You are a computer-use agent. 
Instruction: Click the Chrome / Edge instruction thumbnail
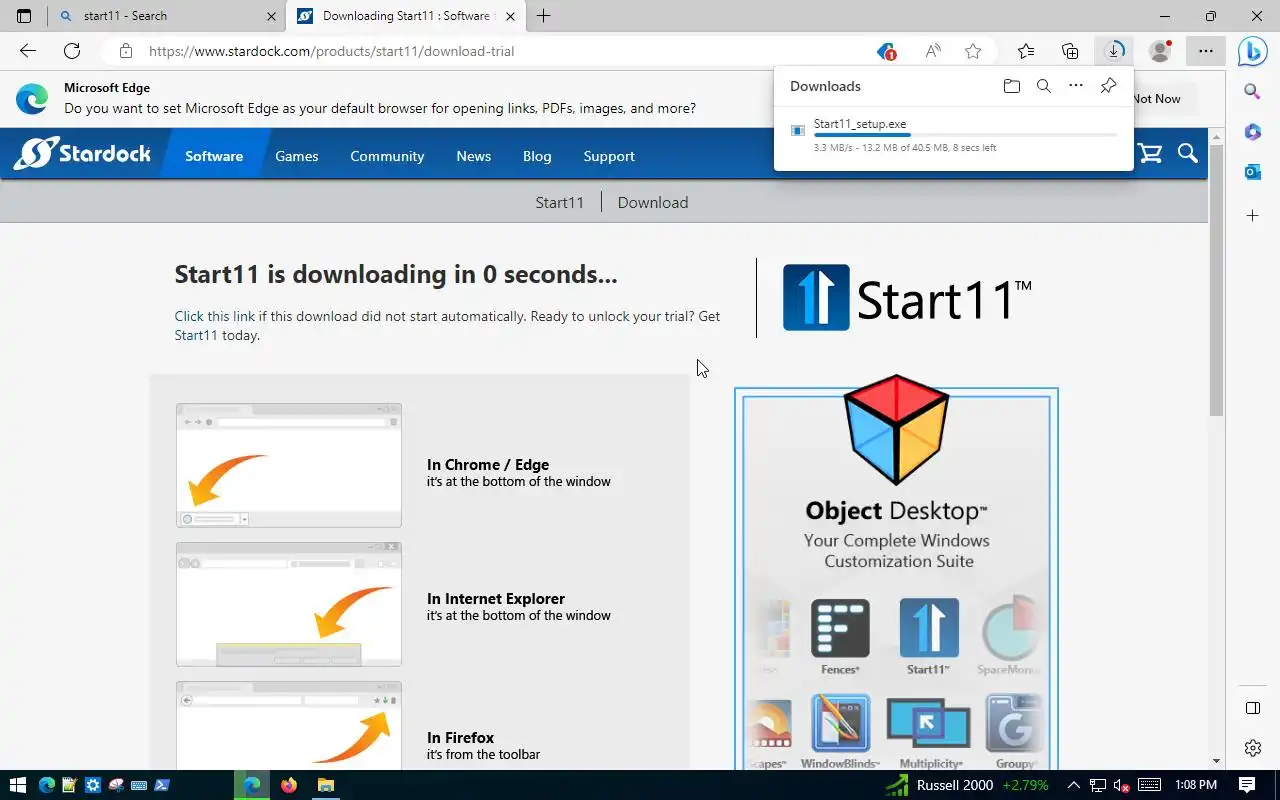pyautogui.click(x=289, y=465)
